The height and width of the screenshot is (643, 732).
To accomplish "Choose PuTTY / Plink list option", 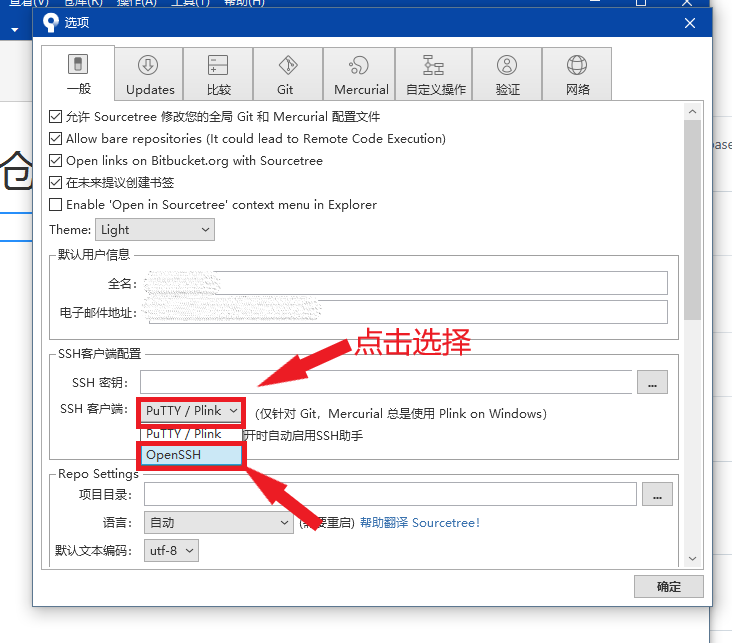I will [191, 434].
